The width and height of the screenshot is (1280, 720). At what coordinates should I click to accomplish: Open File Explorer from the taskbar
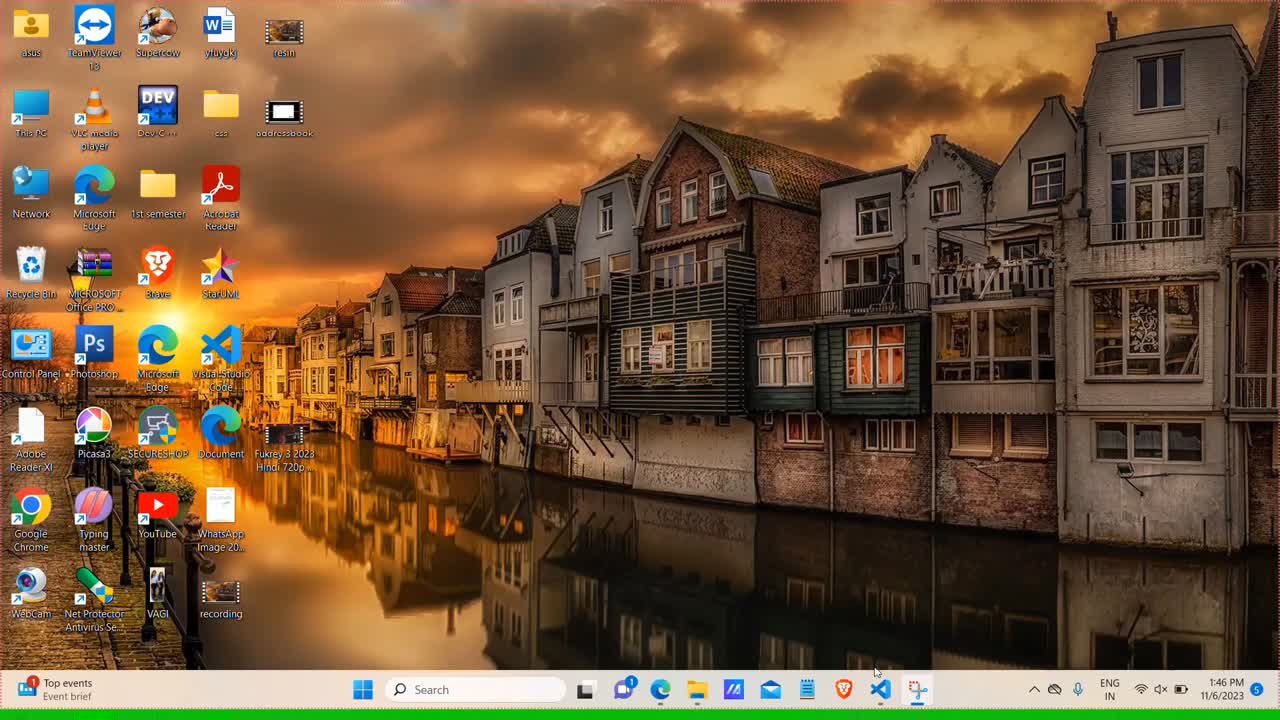click(697, 690)
